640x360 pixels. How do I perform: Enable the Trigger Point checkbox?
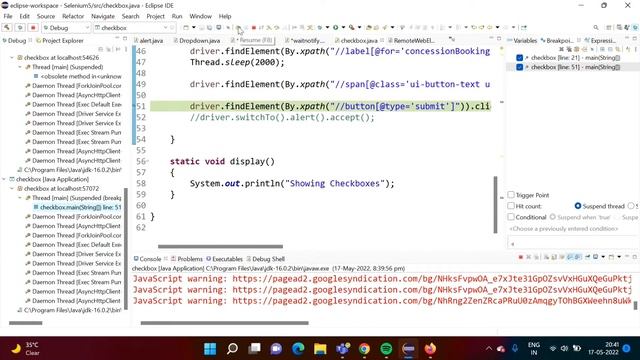tap(511, 195)
